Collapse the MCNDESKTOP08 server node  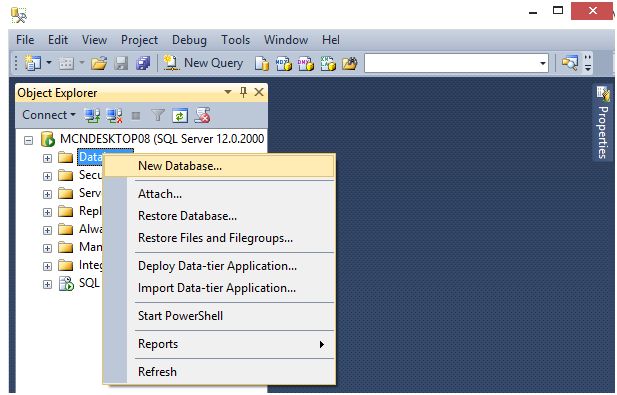point(28,140)
